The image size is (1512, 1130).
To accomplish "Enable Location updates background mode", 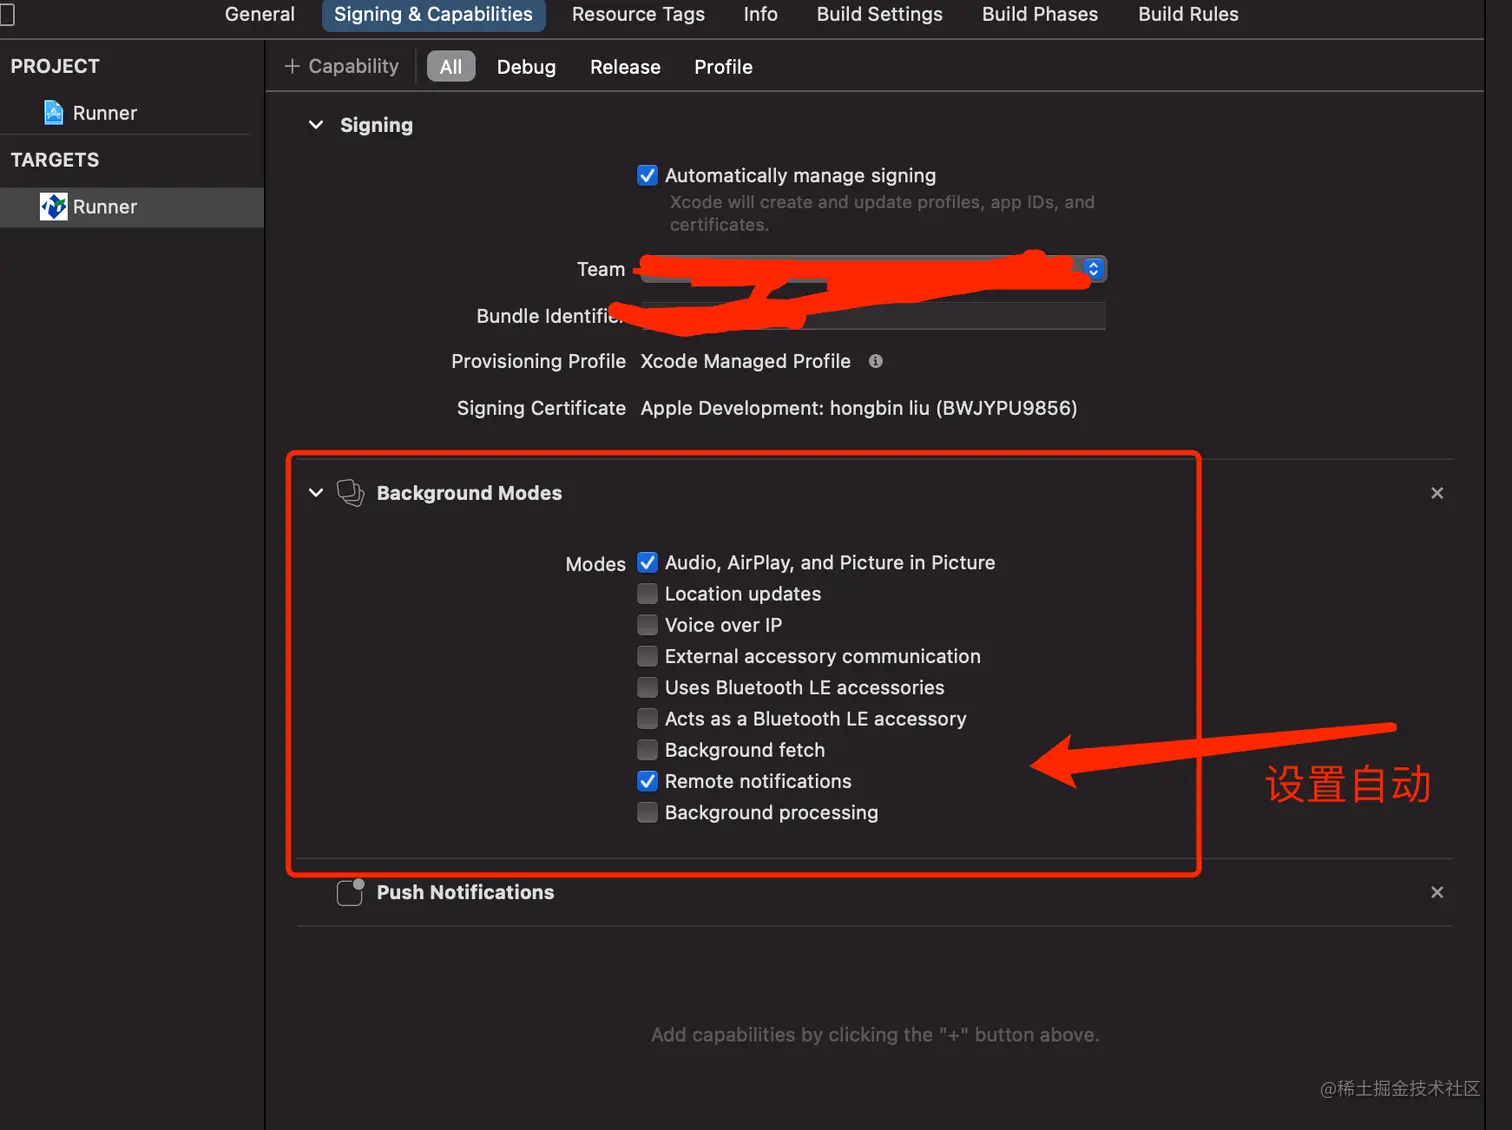I will pos(648,594).
